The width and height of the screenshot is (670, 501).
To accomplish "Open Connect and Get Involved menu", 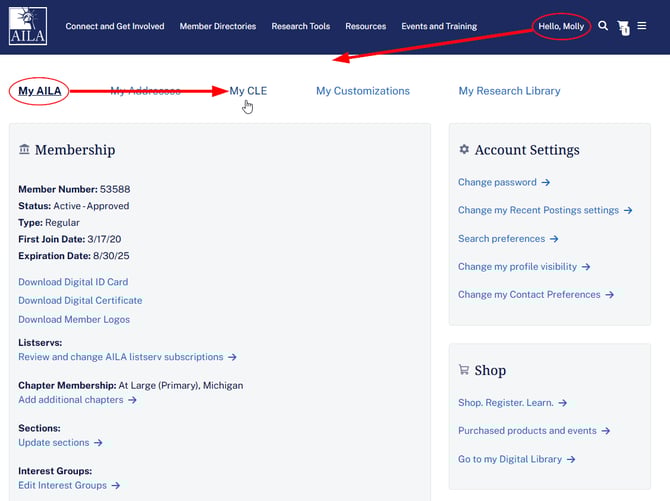I will 115,26.
